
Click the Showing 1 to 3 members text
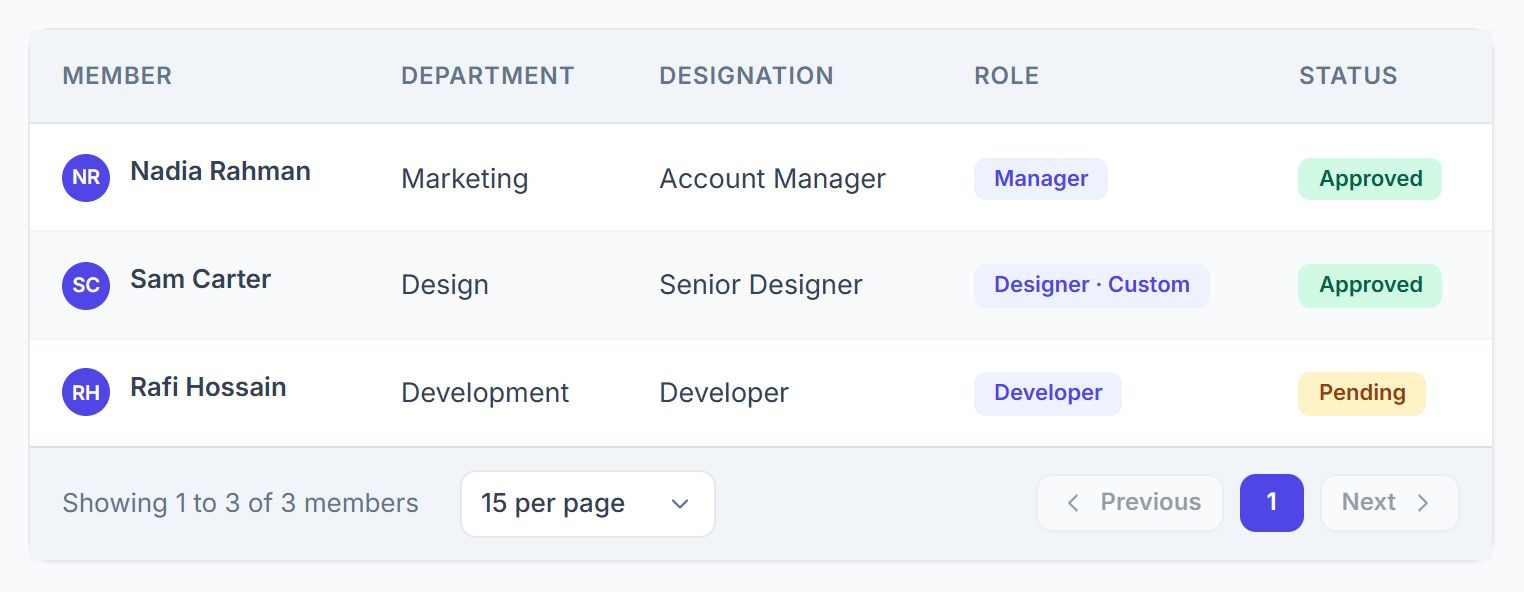tap(240, 503)
